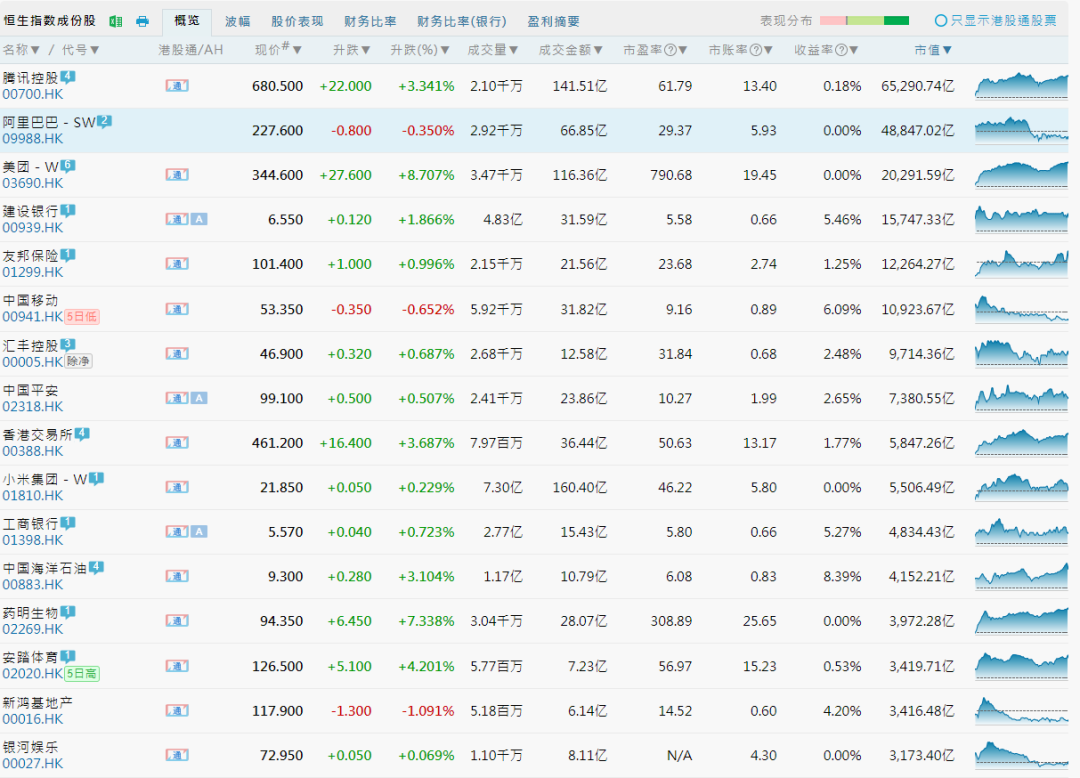This screenshot has height=778, width=1080.
Task: Click the 港股通 icon in the 腾讯控股 row
Action: tap(177, 86)
